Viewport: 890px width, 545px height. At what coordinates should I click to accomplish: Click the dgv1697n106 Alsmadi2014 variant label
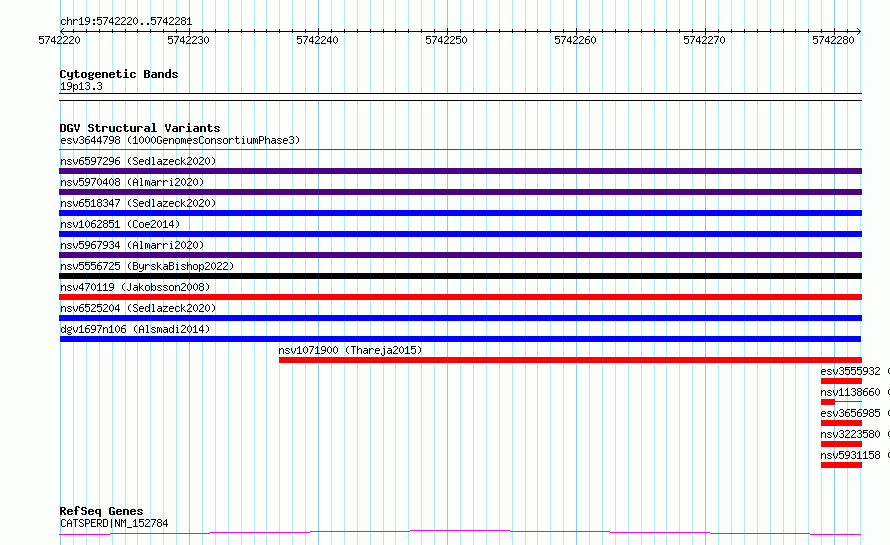(x=135, y=329)
